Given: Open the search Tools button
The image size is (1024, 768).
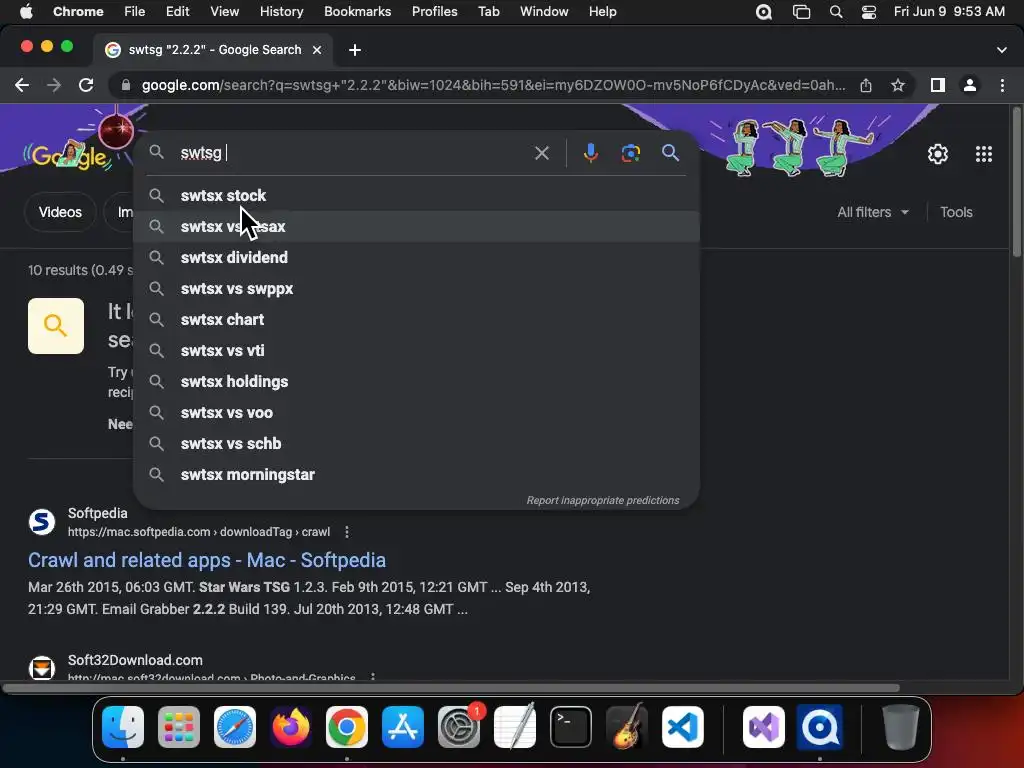Looking at the screenshot, I should 956,212.
